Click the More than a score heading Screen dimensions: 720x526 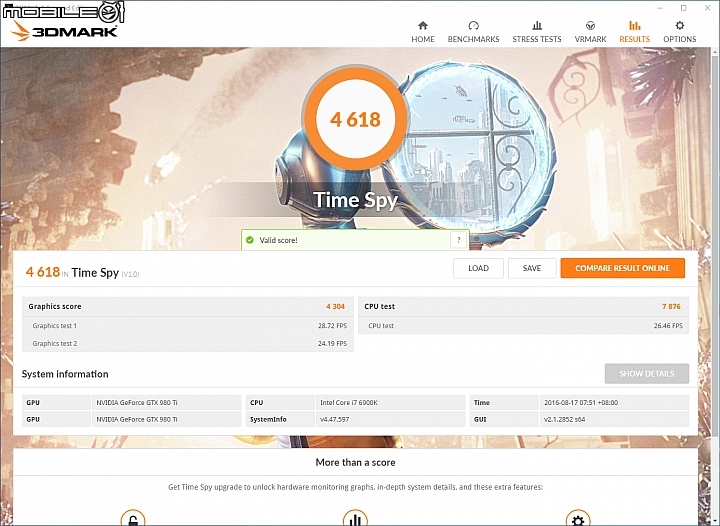click(x=355, y=462)
